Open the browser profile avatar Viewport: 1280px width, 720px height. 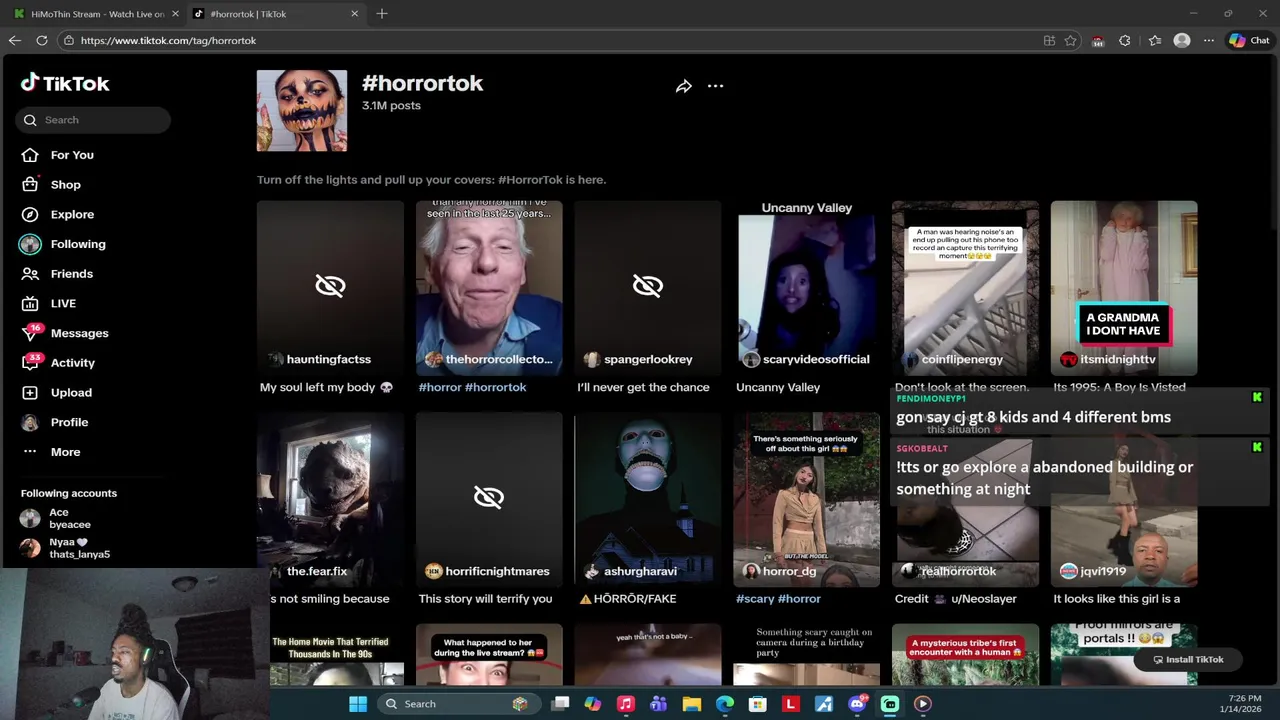(1182, 40)
